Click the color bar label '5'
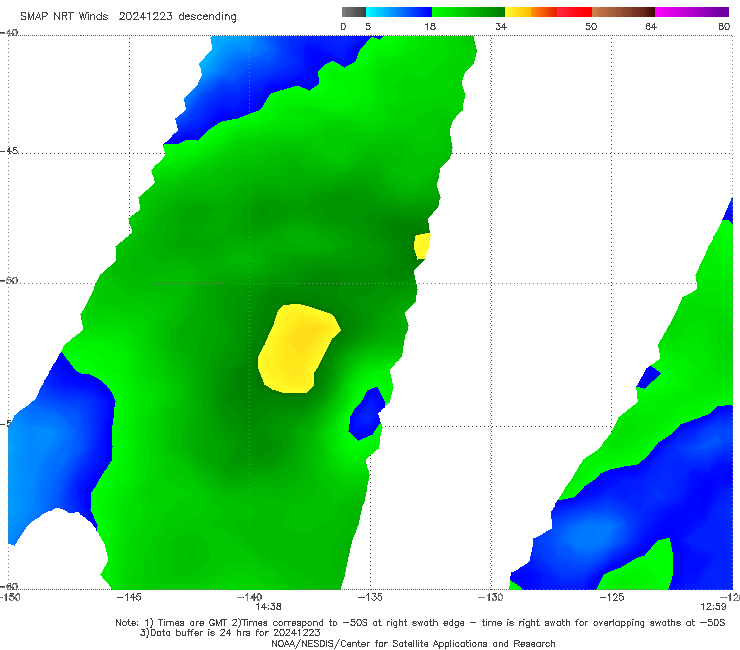The height and width of the screenshot is (650, 740). [x=368, y=27]
